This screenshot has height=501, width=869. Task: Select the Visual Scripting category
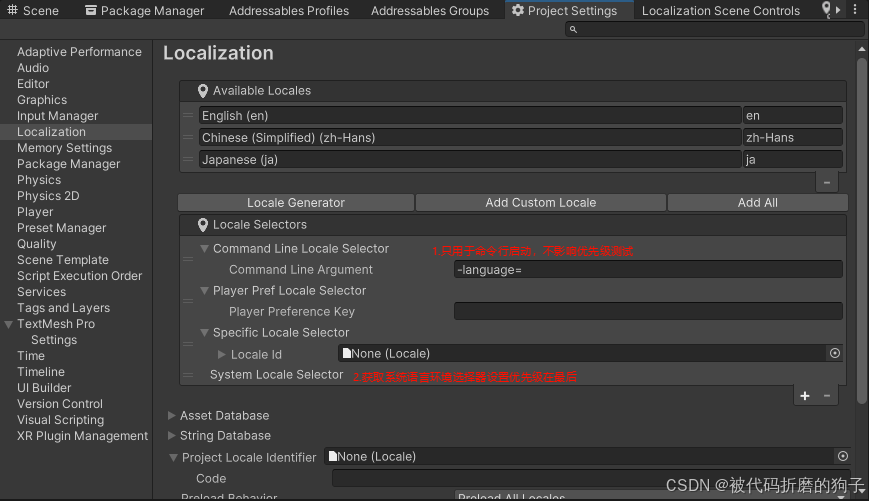pos(60,420)
